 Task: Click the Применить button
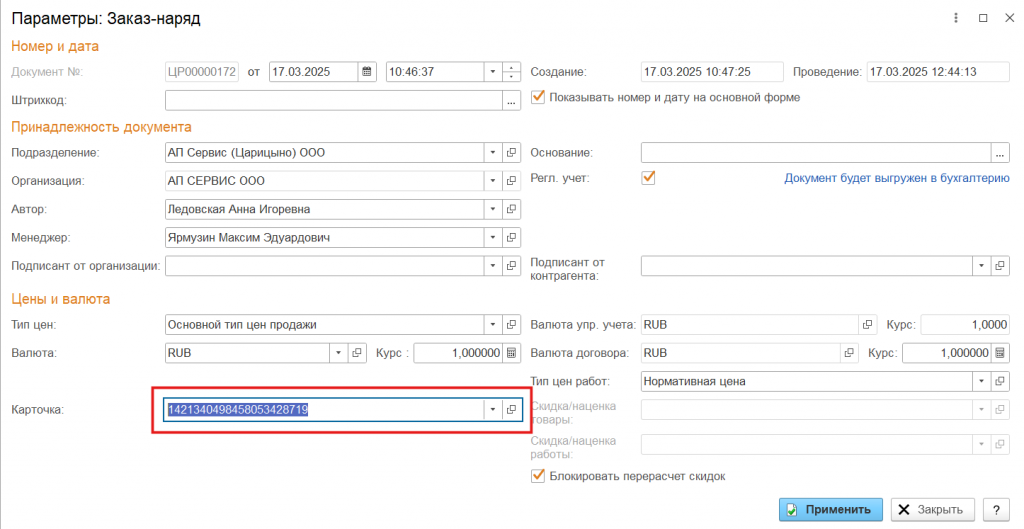pos(831,509)
